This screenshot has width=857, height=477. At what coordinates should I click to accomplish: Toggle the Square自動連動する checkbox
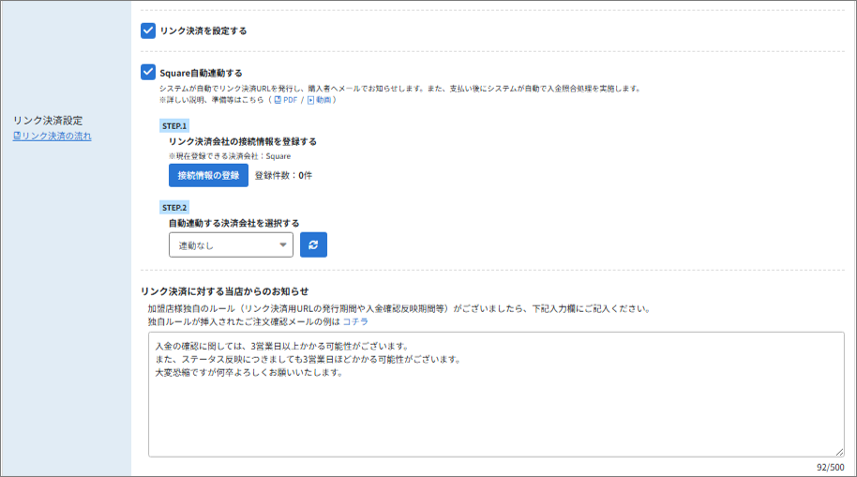(148, 72)
